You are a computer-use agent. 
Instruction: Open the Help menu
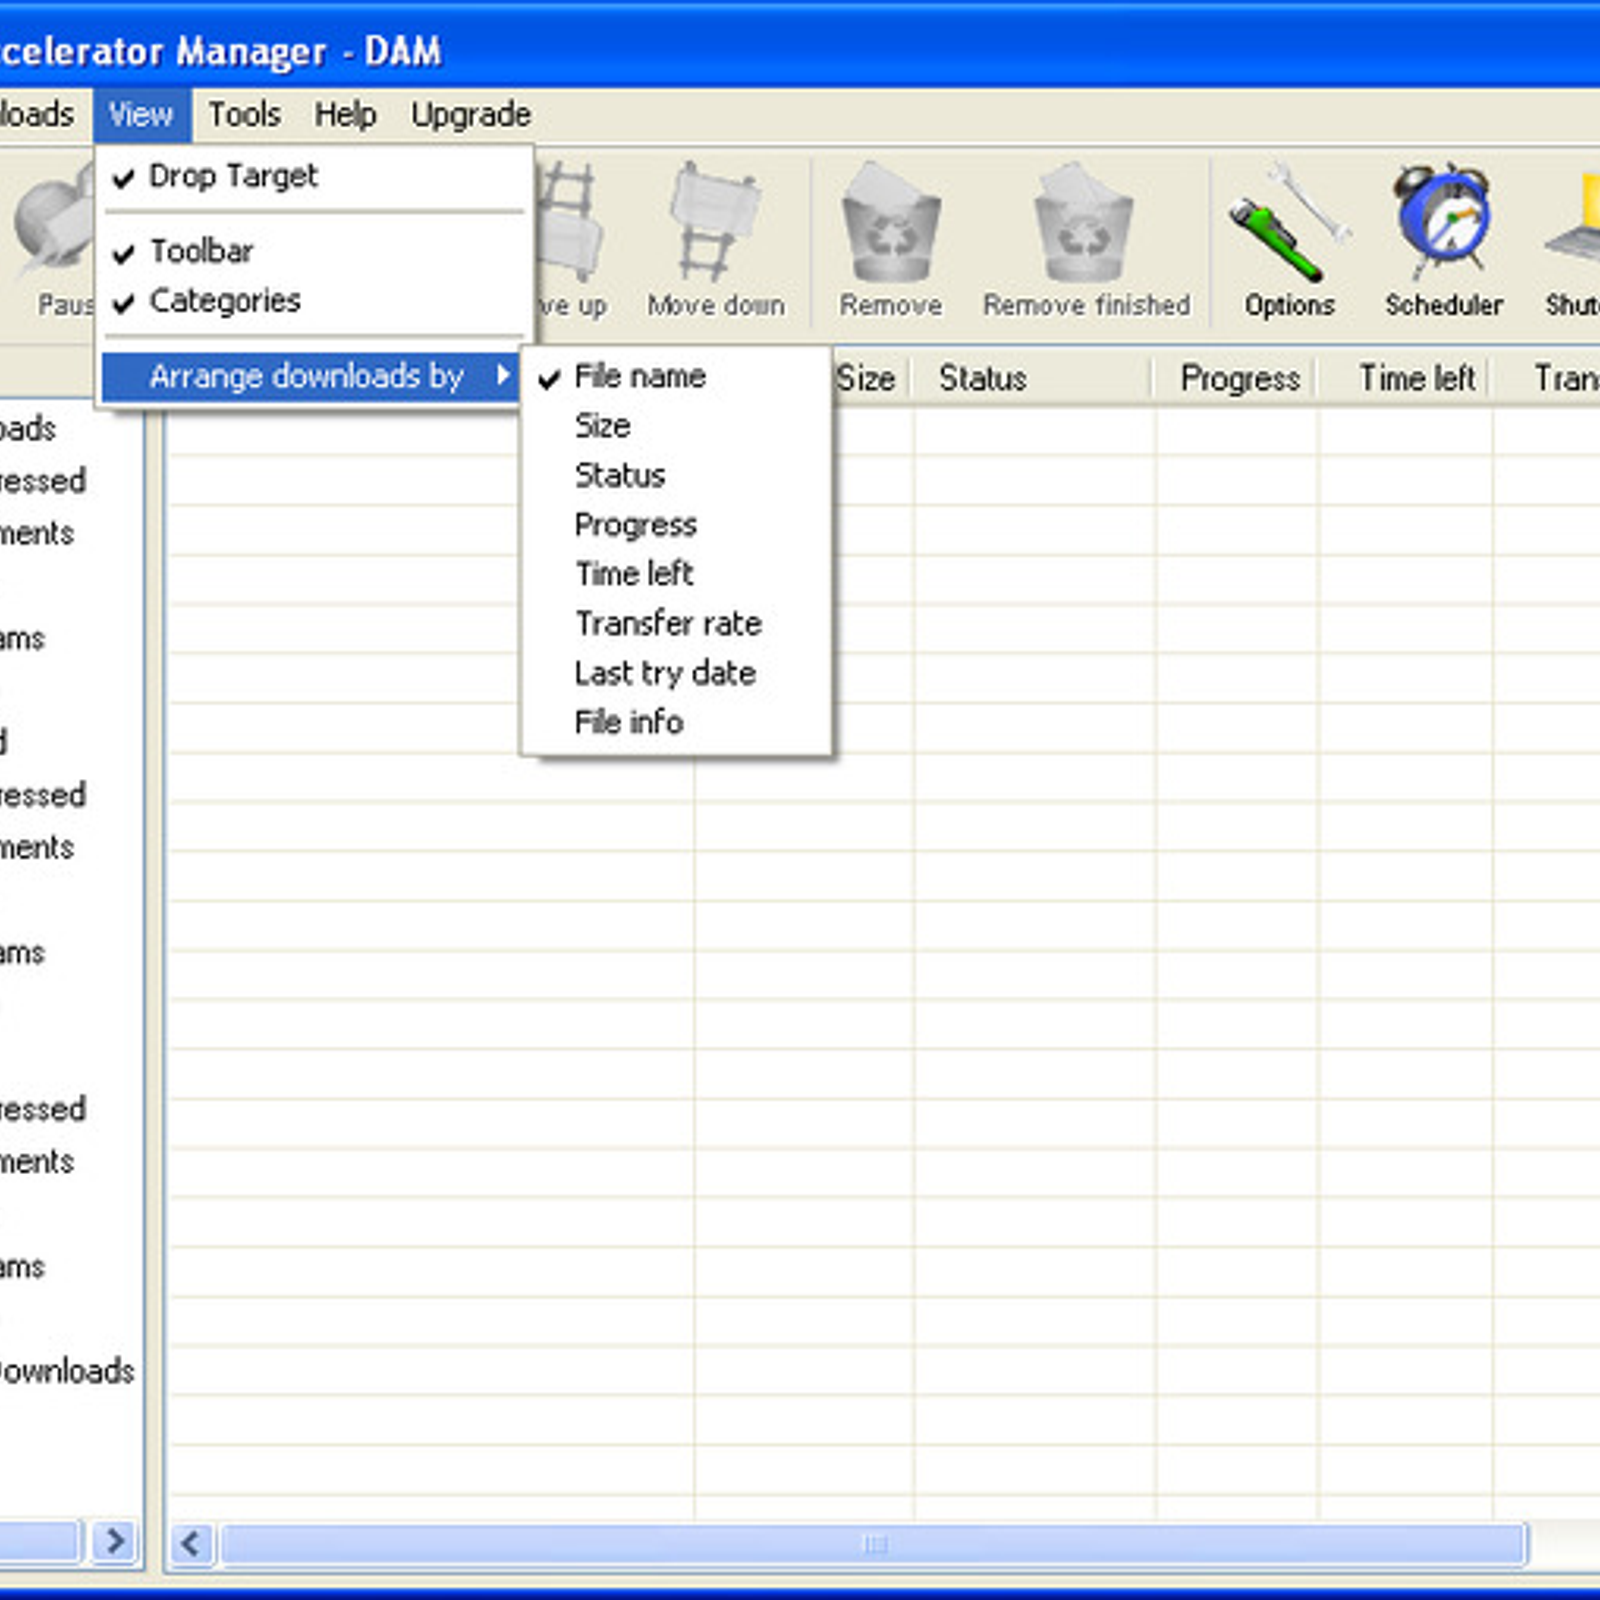345,115
